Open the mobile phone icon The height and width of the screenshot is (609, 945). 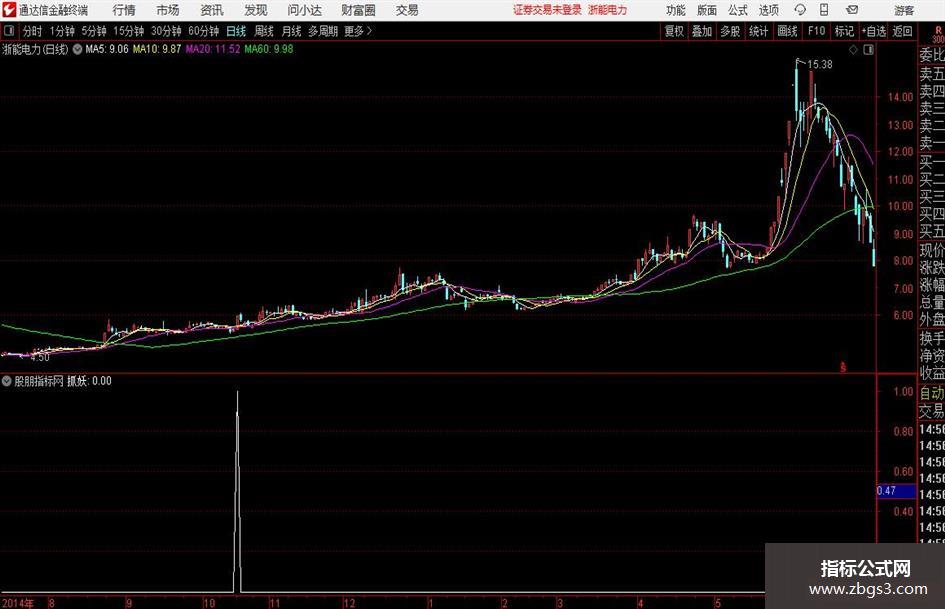(x=824, y=10)
